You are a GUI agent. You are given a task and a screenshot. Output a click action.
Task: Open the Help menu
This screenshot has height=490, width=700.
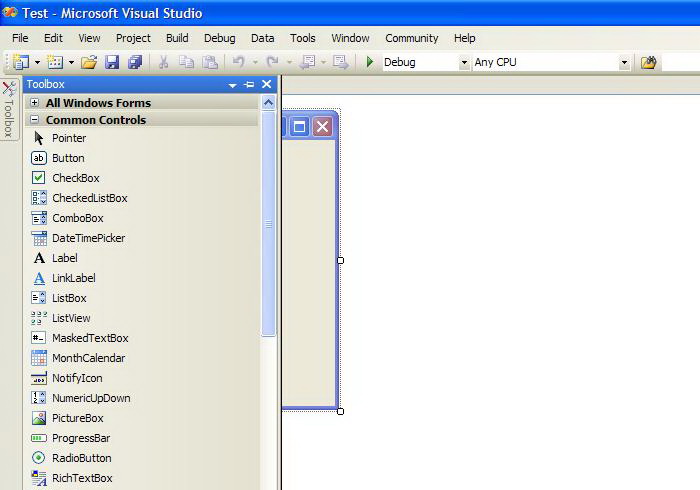point(465,38)
